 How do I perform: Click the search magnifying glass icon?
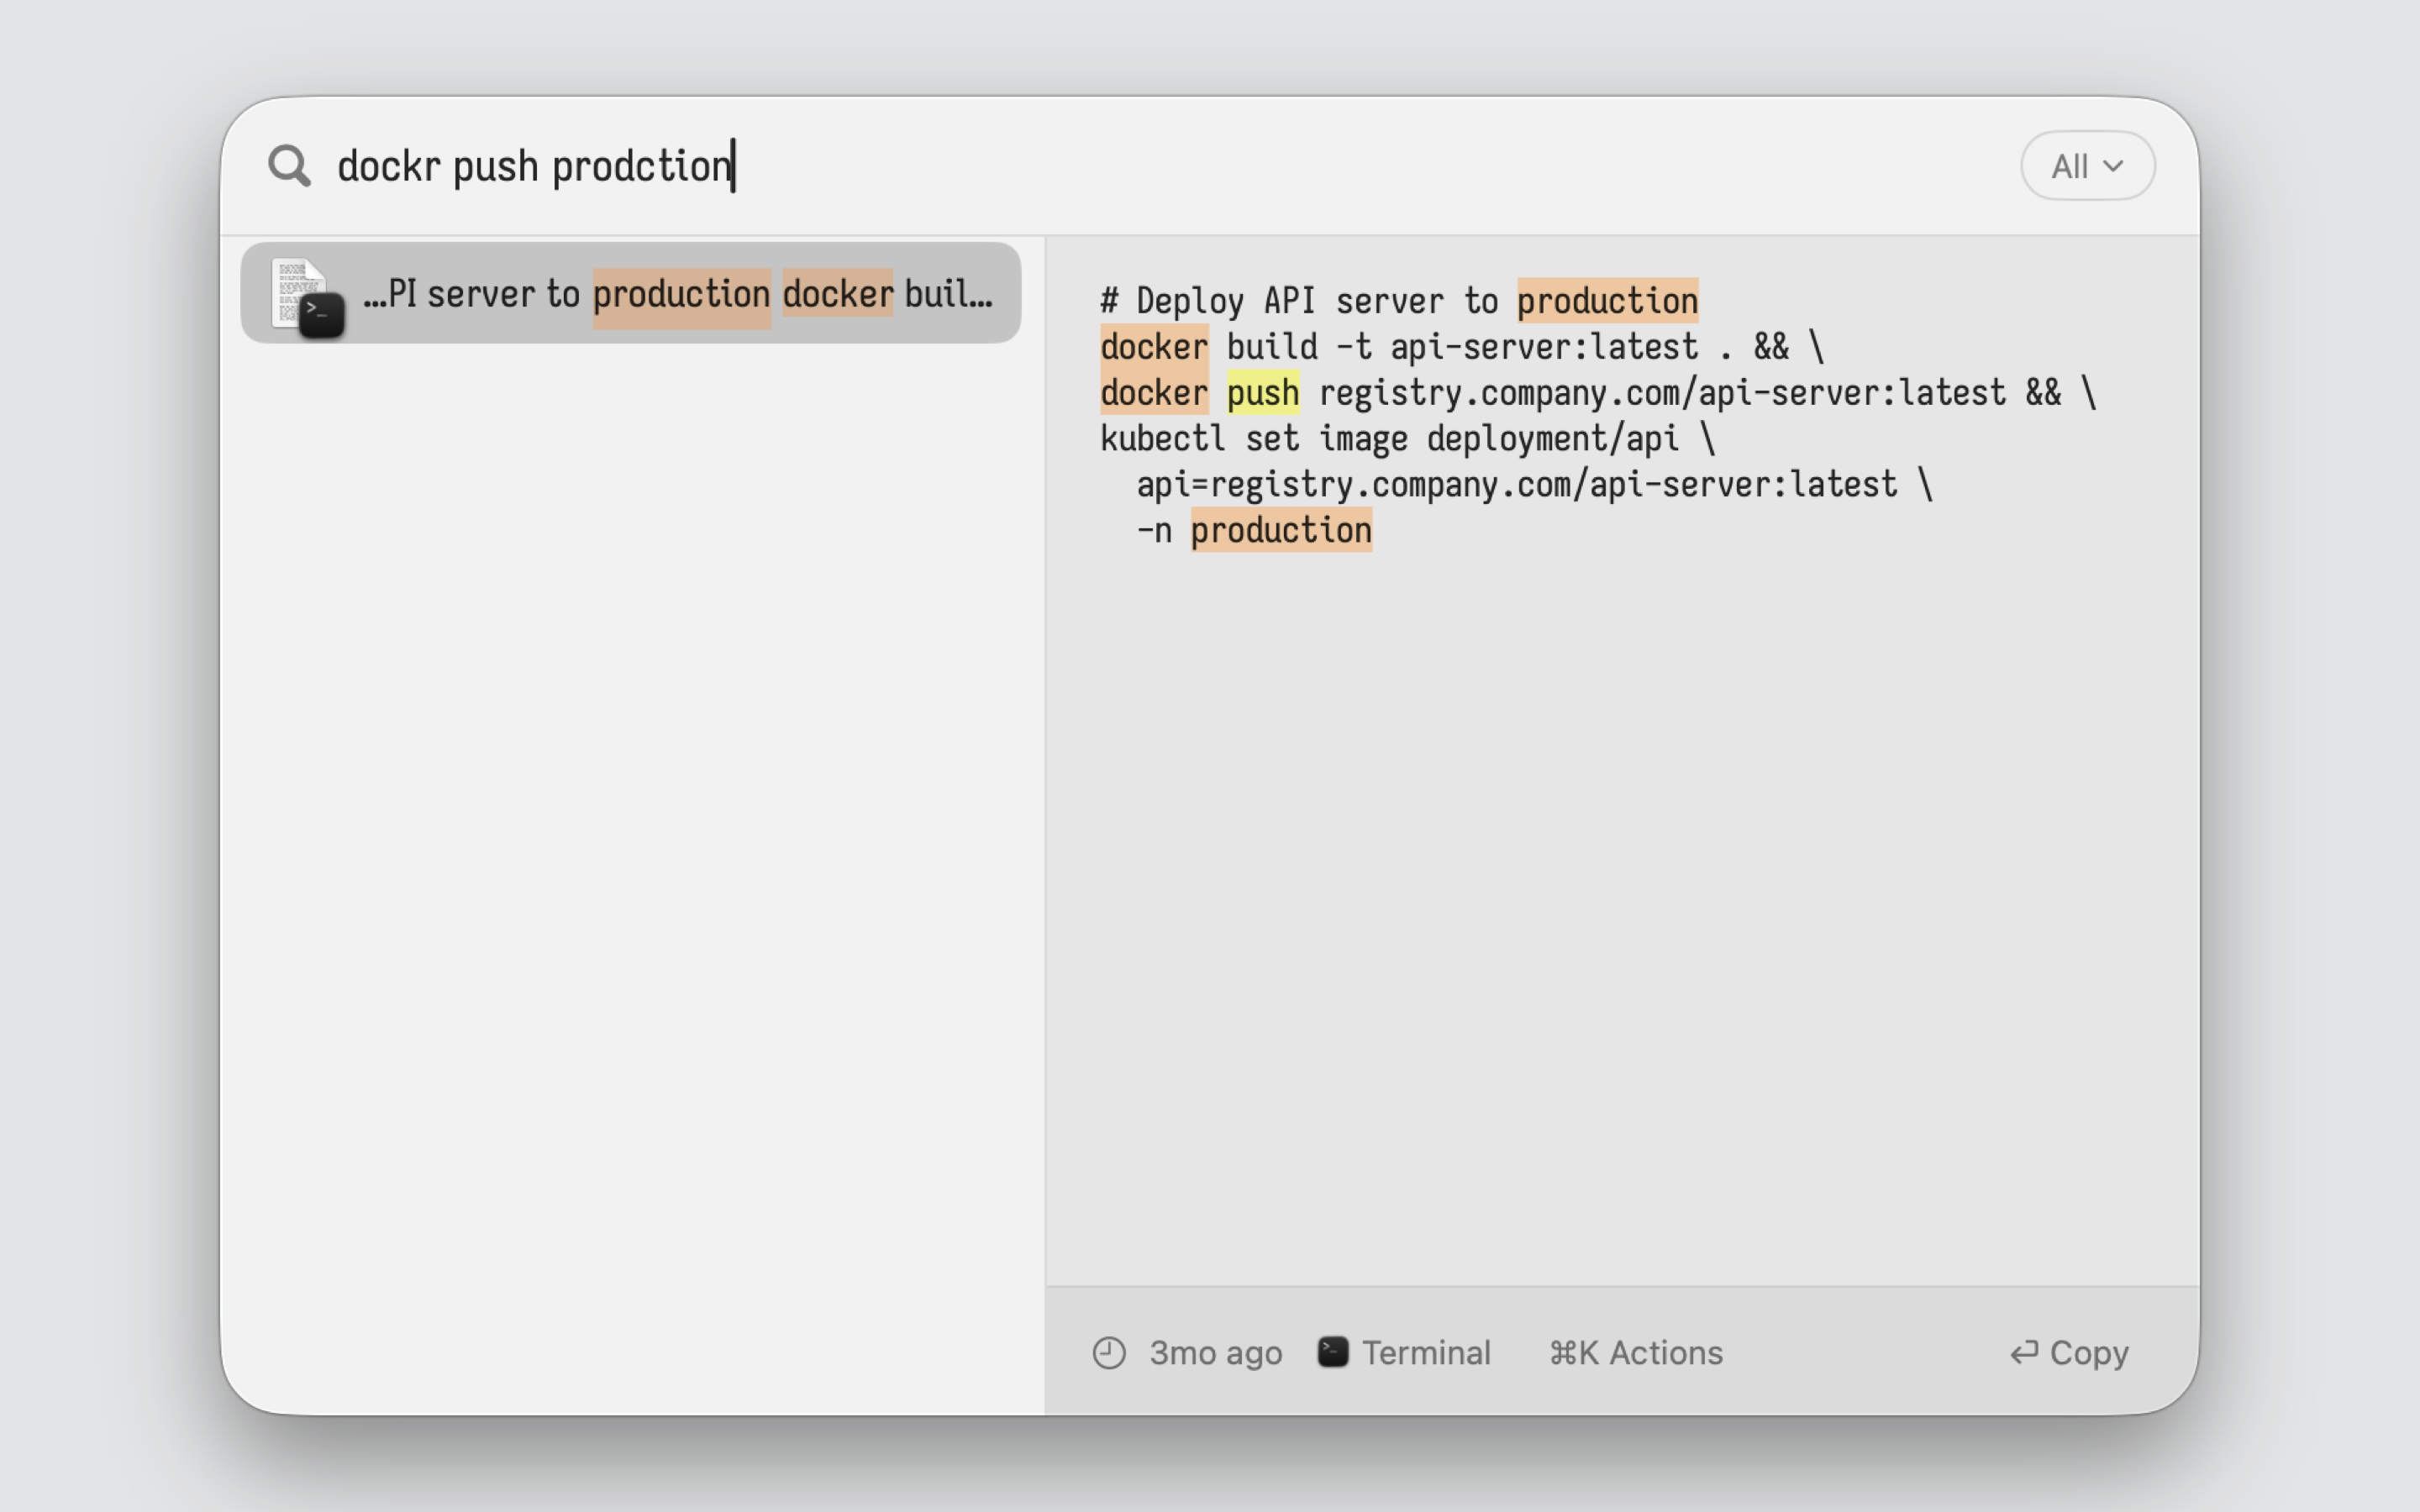[289, 166]
